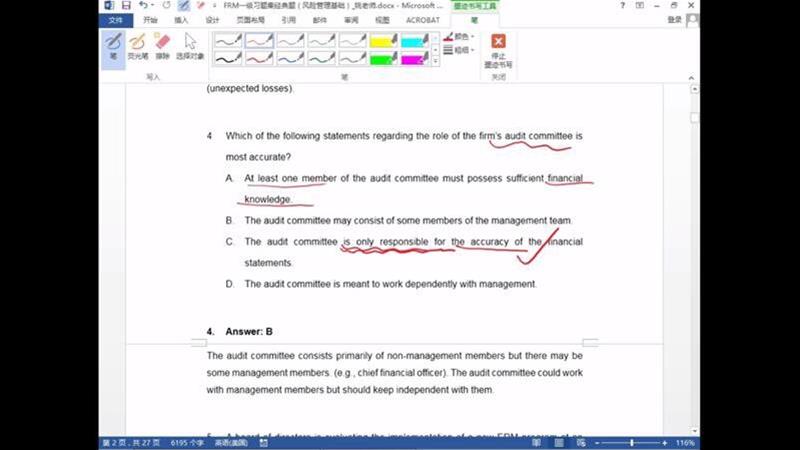Click the Save icon in quick access toolbar
Screen dimensions: 800x450
point(126,6)
